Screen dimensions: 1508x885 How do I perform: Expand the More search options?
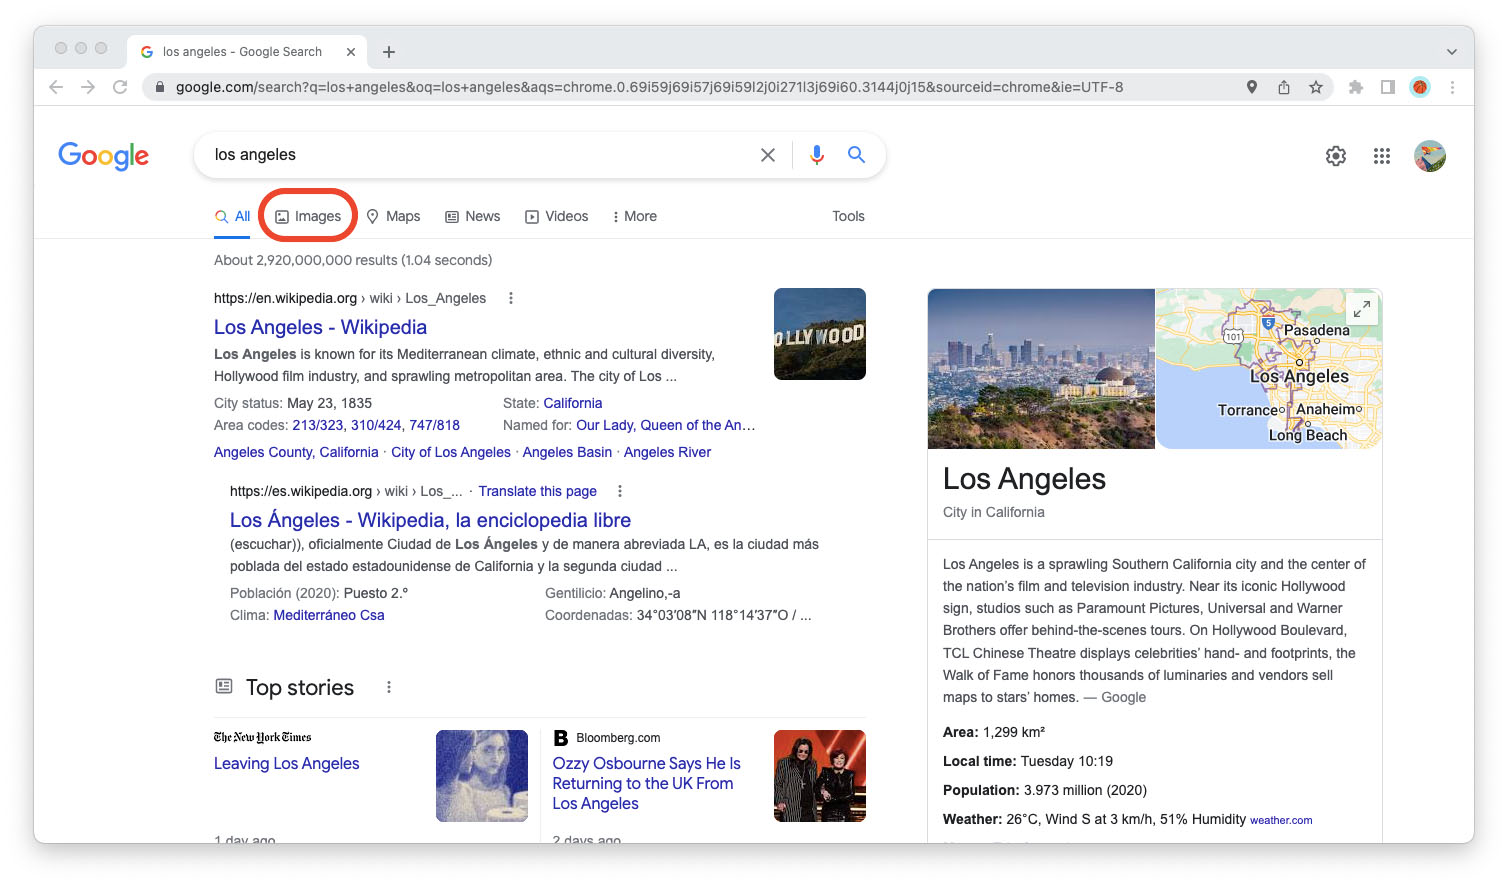[635, 216]
